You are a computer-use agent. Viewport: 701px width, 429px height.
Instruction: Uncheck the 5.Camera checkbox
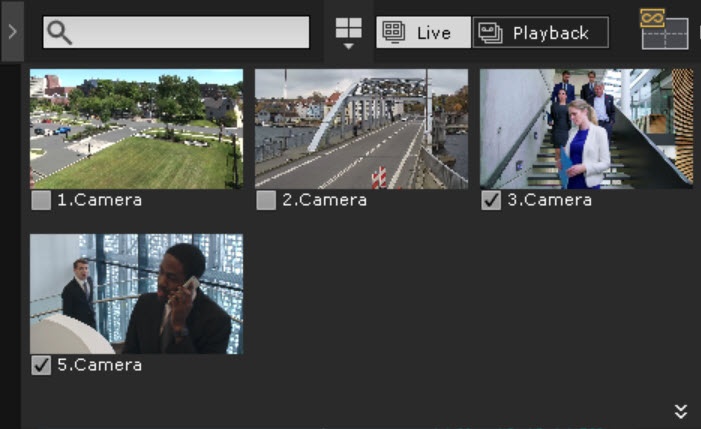(x=41, y=366)
